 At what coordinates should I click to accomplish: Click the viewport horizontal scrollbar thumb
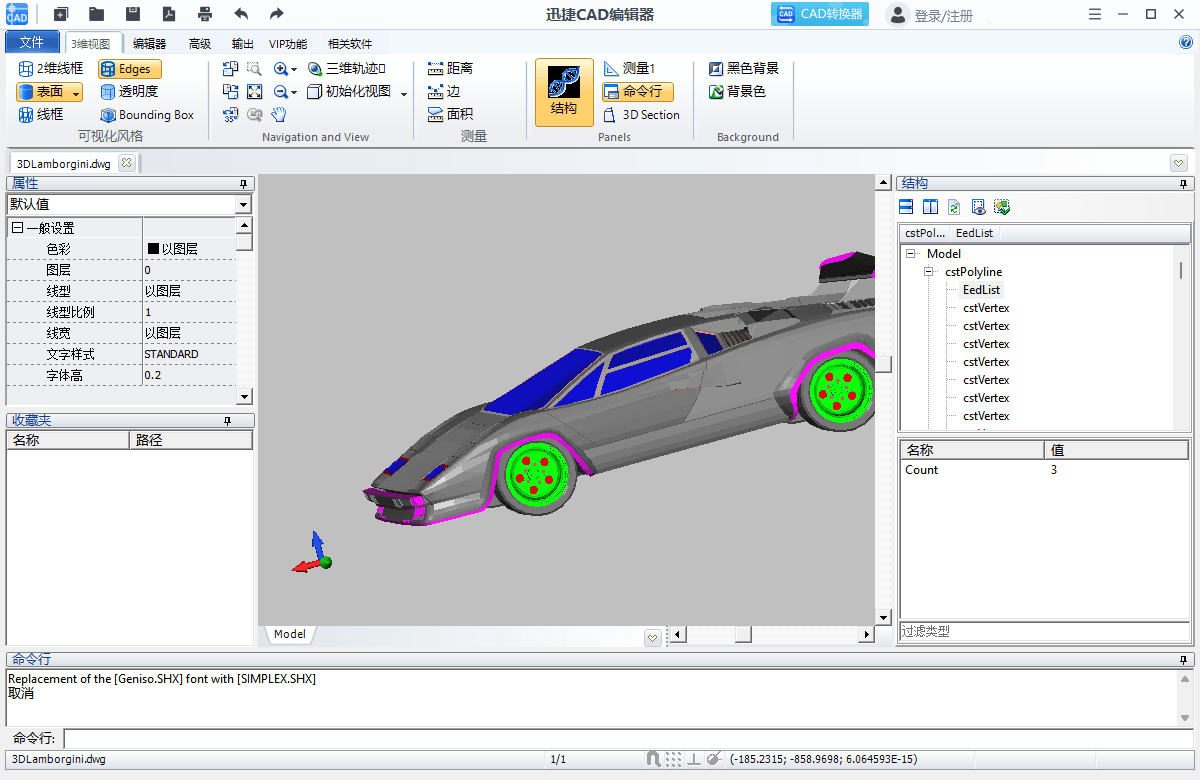pos(743,635)
